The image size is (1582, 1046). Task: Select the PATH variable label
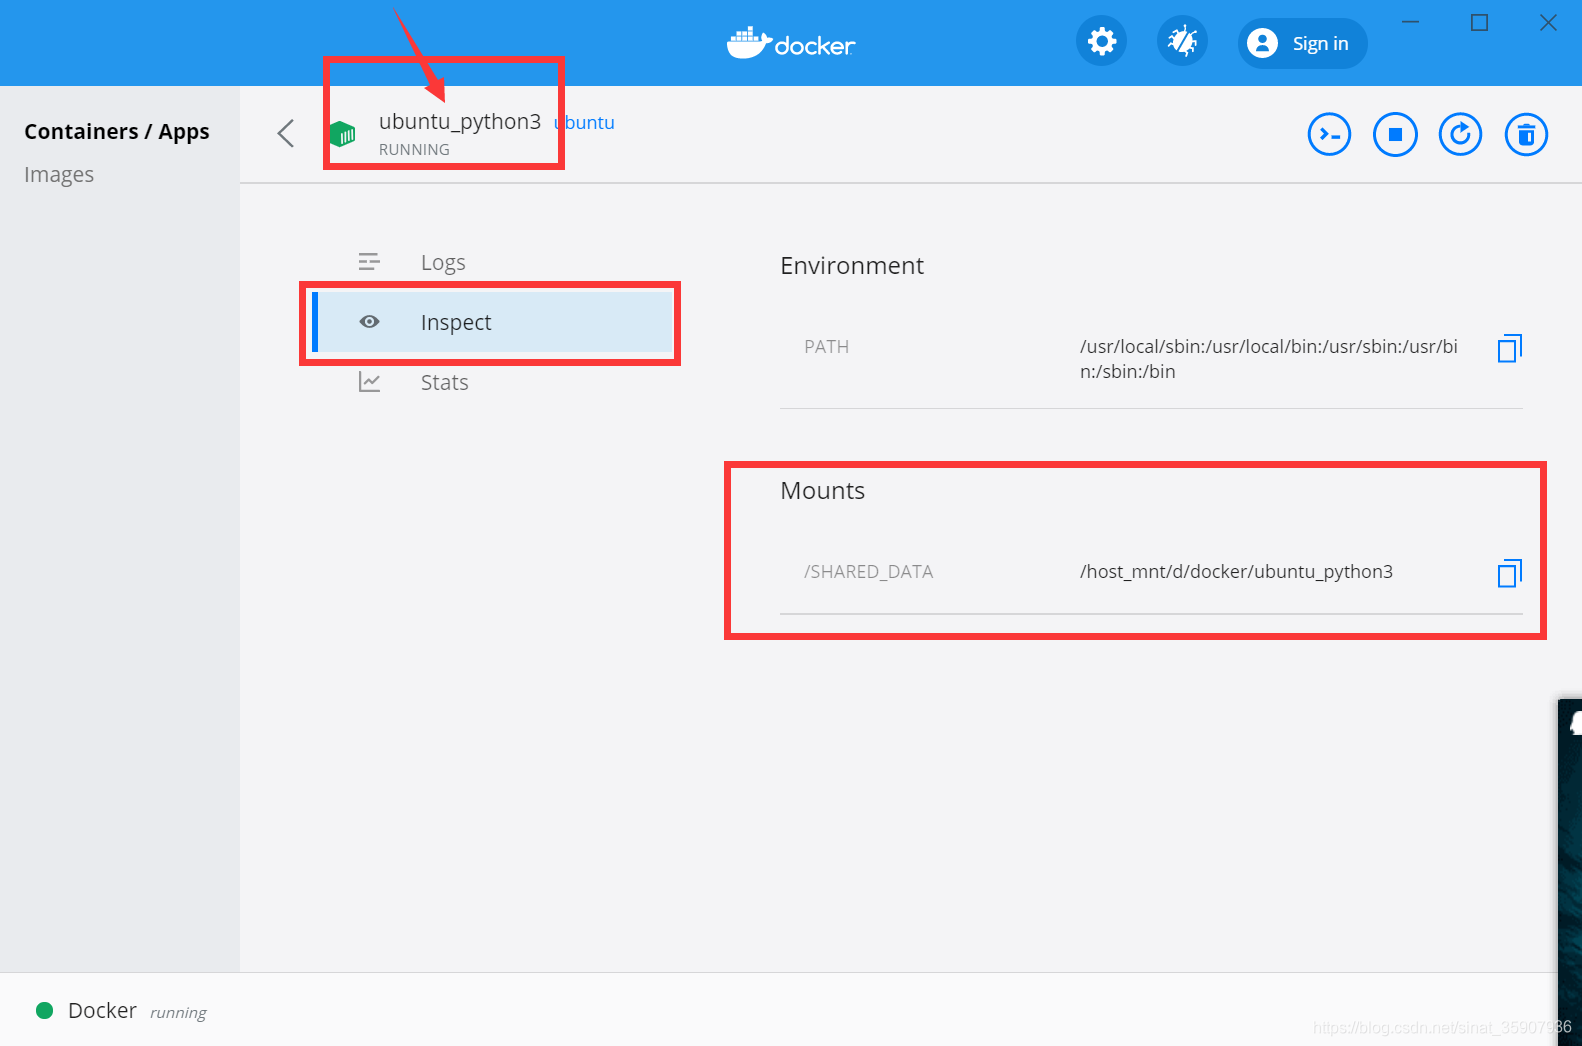tap(827, 347)
